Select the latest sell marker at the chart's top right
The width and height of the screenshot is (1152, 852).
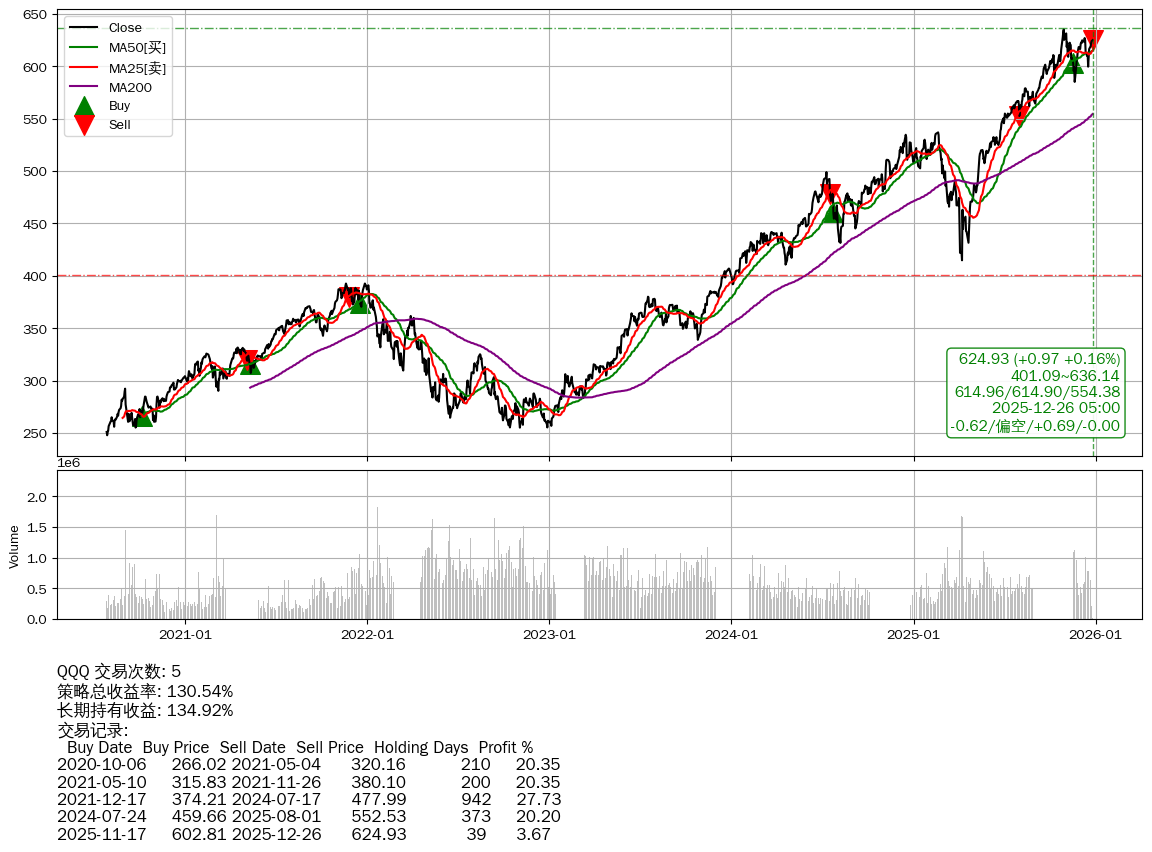click(1093, 40)
